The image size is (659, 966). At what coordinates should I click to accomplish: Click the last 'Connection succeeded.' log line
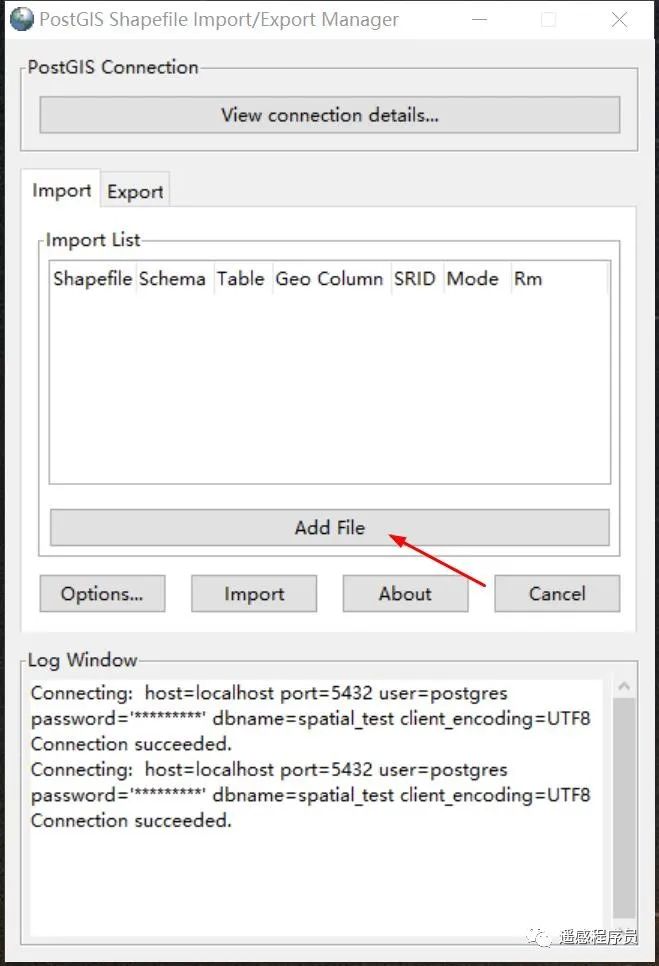[131, 820]
